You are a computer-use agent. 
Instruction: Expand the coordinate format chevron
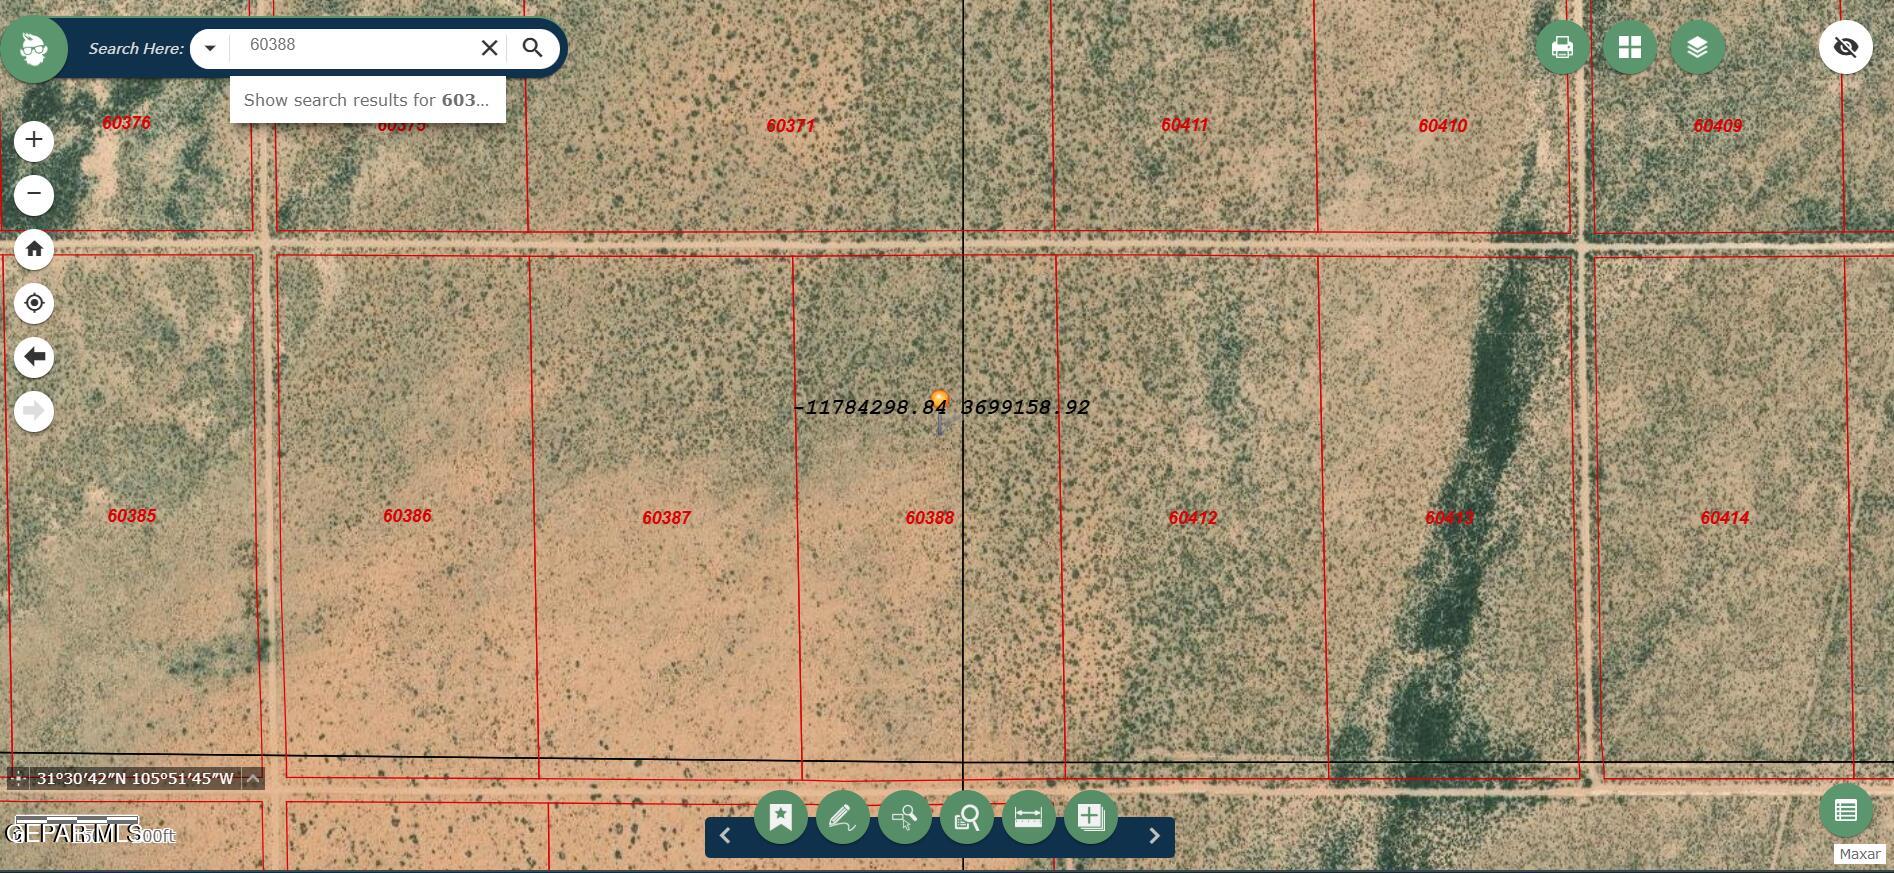point(253,778)
